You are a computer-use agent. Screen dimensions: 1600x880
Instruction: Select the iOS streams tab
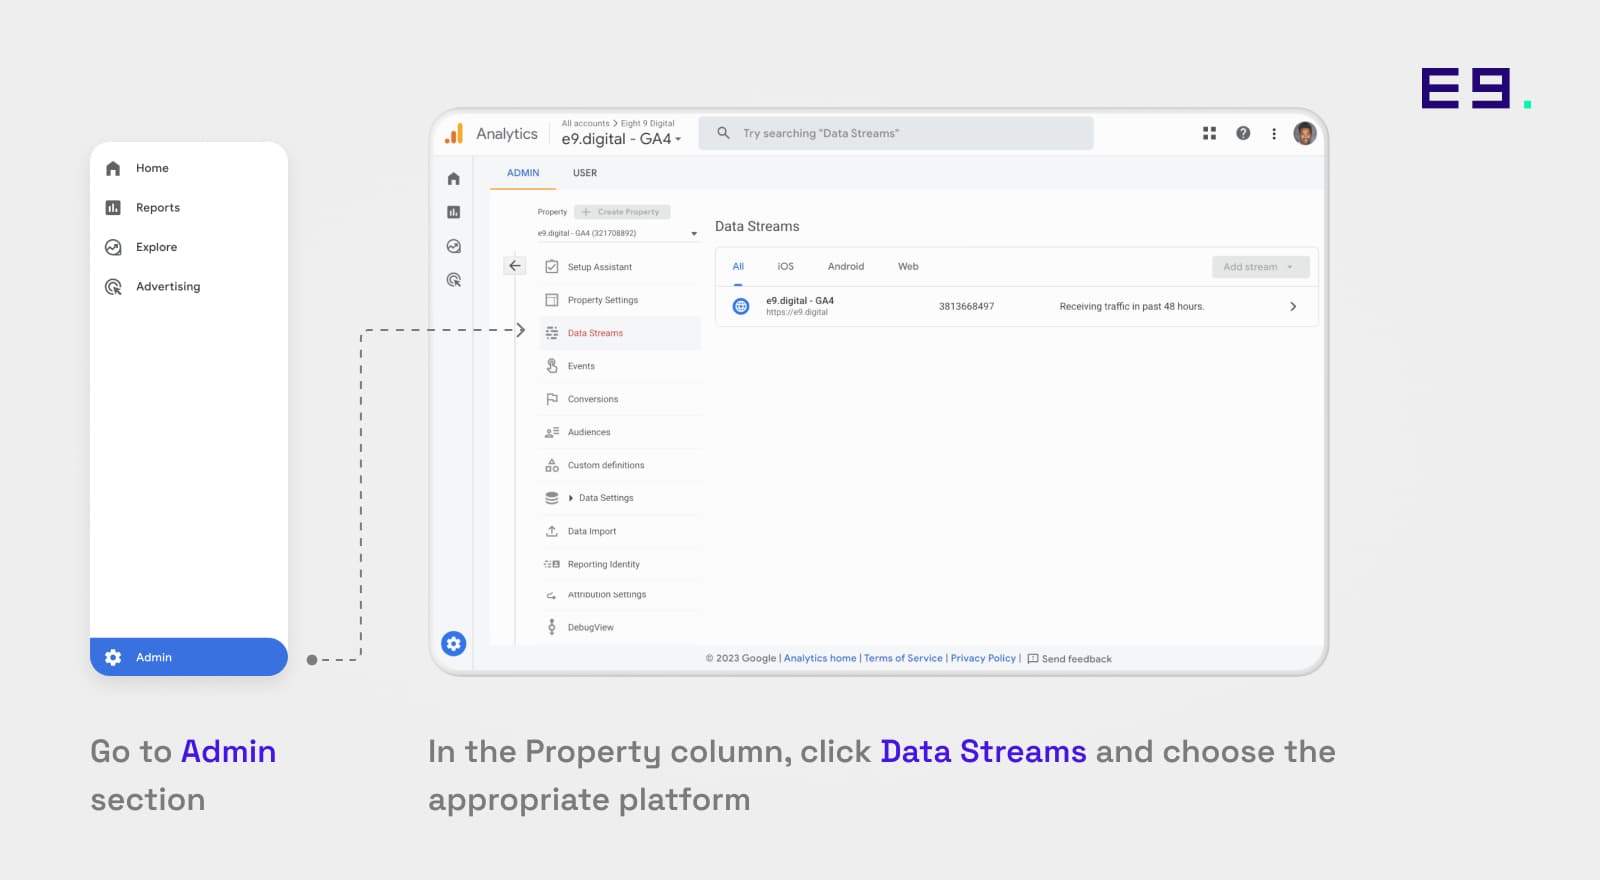[786, 267]
